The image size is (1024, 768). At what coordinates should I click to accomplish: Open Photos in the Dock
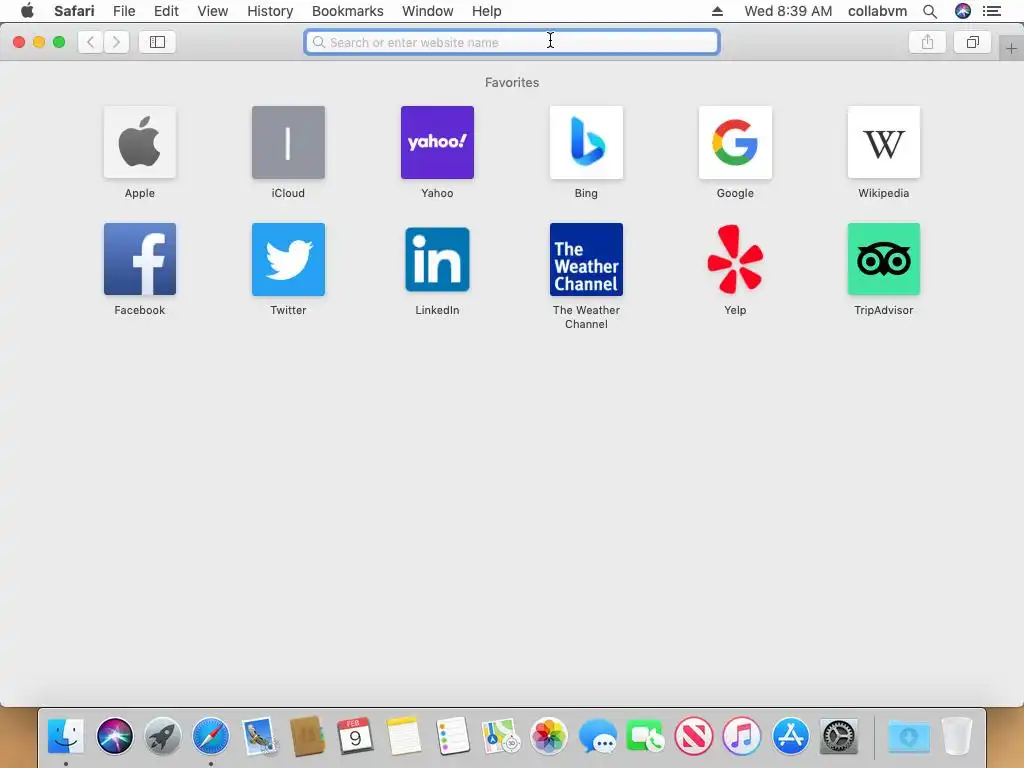point(549,736)
